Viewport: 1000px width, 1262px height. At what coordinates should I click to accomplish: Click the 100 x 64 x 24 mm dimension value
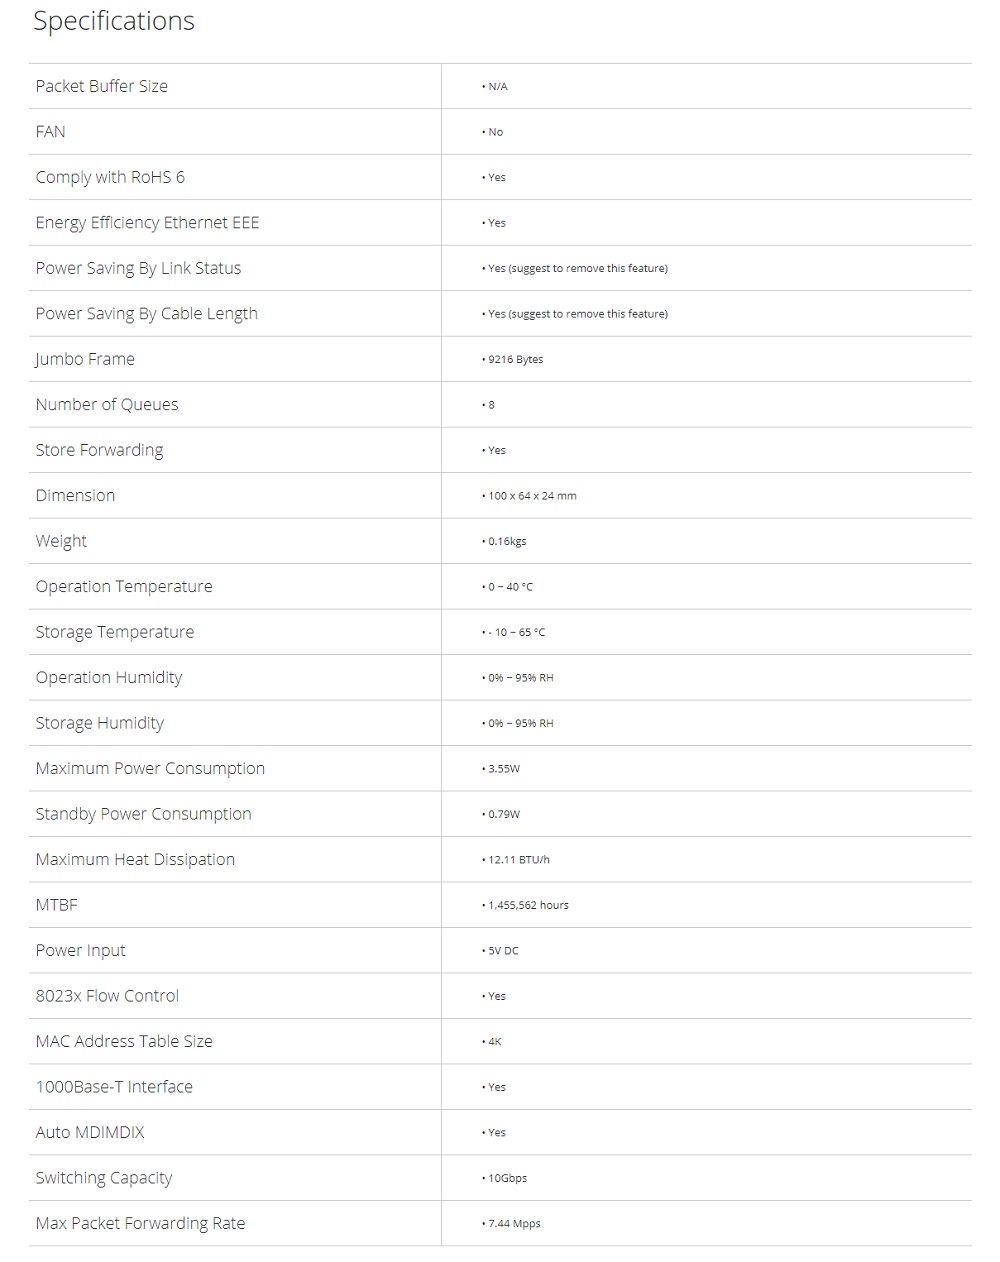pos(531,496)
